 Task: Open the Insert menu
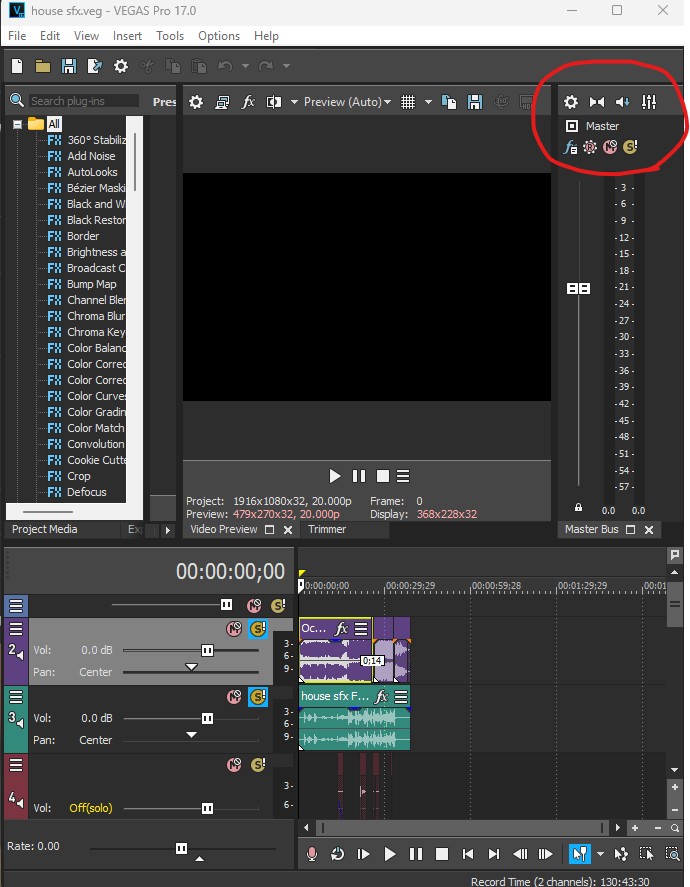pyautogui.click(x=127, y=36)
